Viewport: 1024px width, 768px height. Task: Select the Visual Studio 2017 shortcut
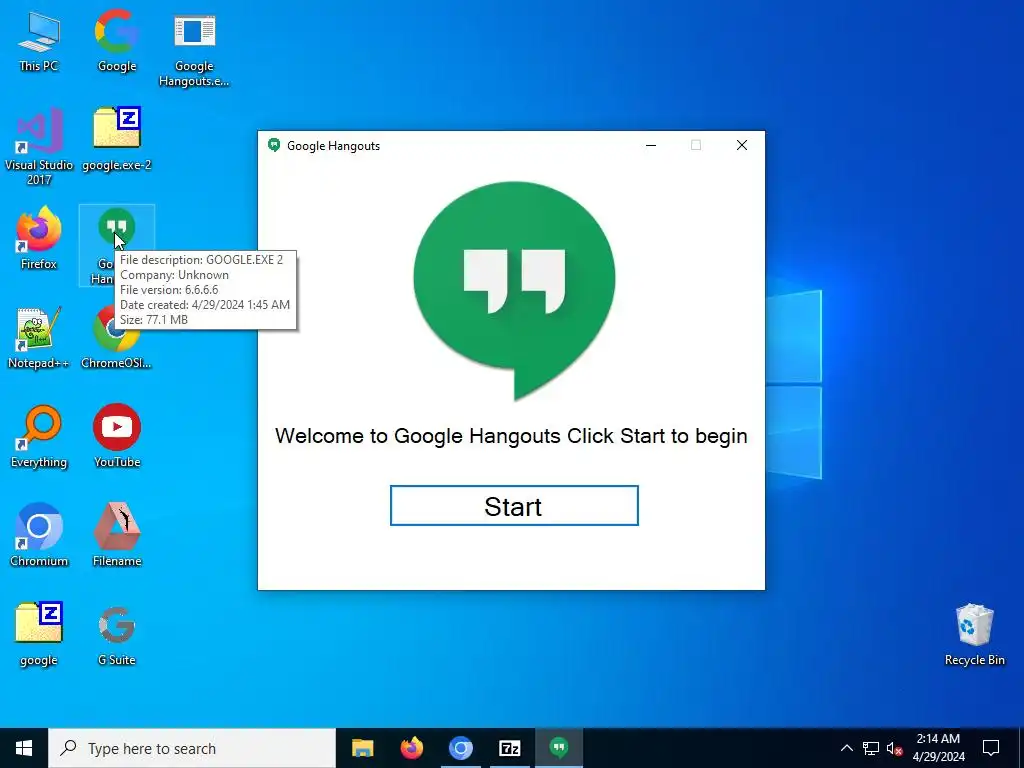coord(39,148)
